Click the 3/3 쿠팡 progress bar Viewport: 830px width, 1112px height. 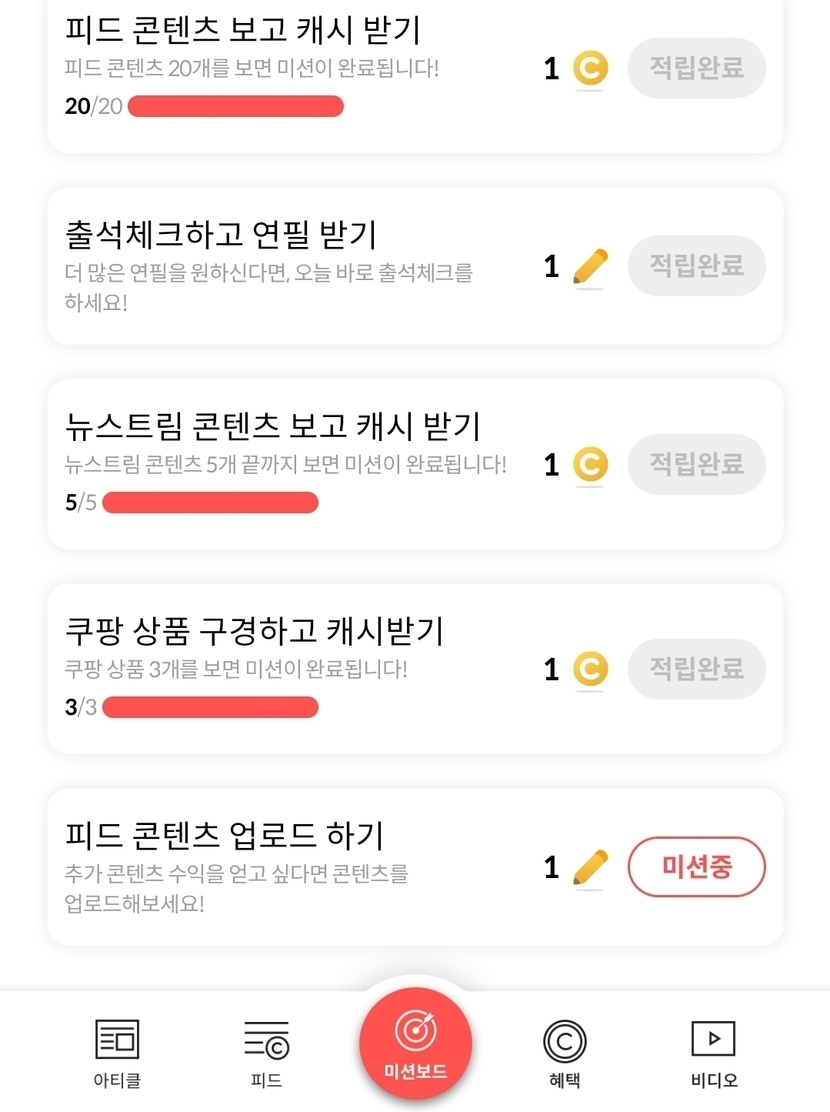(210, 707)
